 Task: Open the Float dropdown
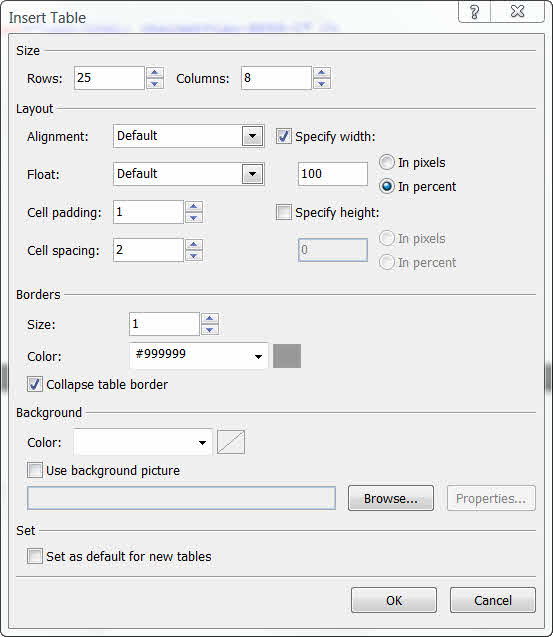252,174
